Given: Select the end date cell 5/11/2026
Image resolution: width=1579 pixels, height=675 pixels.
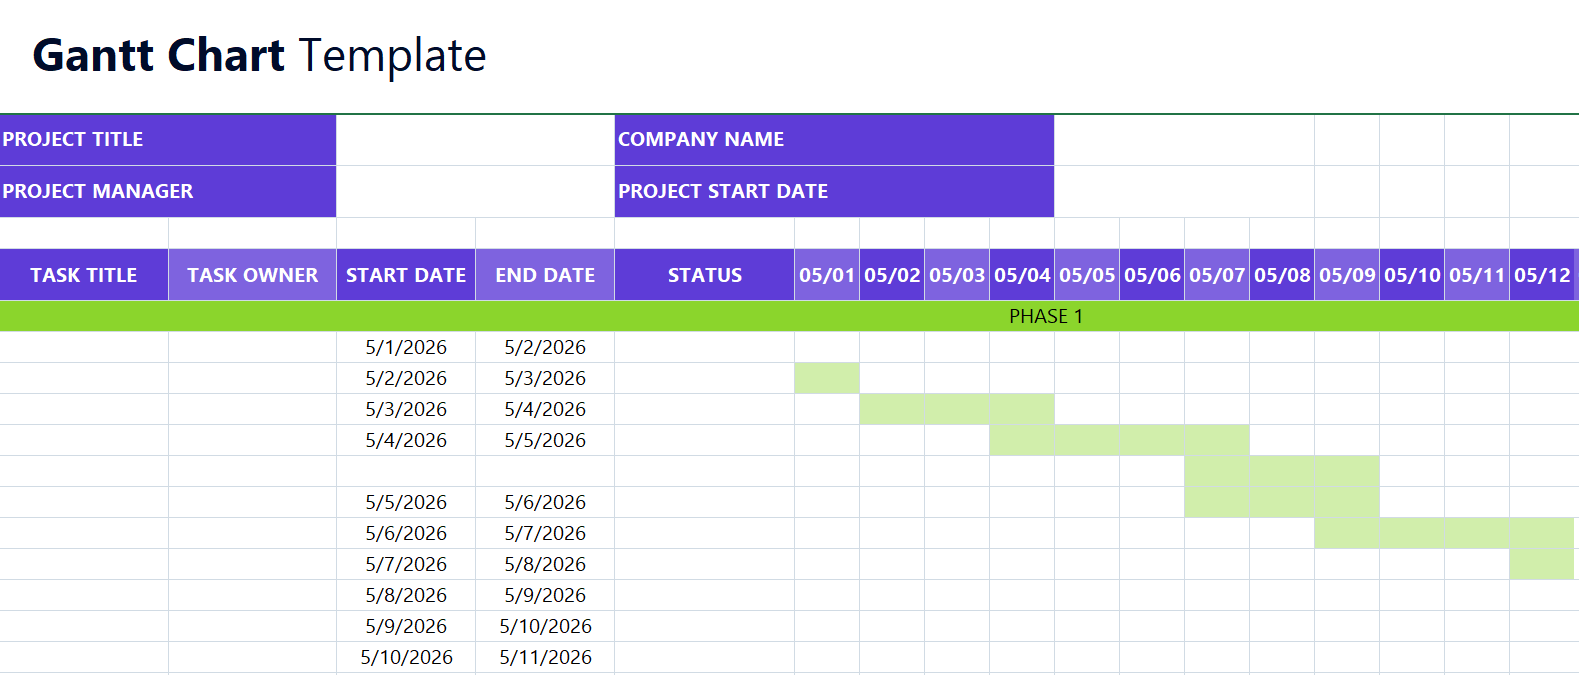Looking at the screenshot, I should (545, 657).
